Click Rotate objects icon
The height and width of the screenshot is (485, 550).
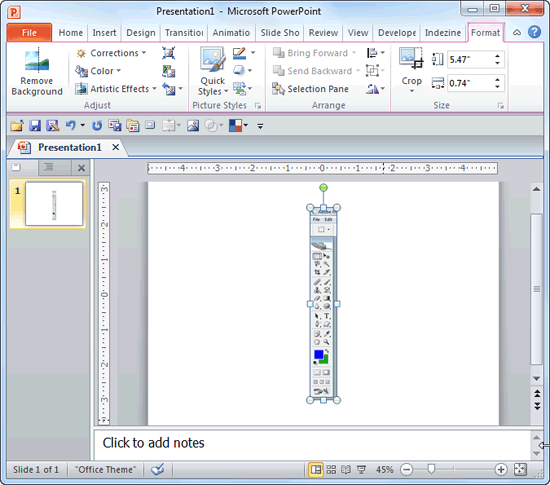click(x=373, y=89)
